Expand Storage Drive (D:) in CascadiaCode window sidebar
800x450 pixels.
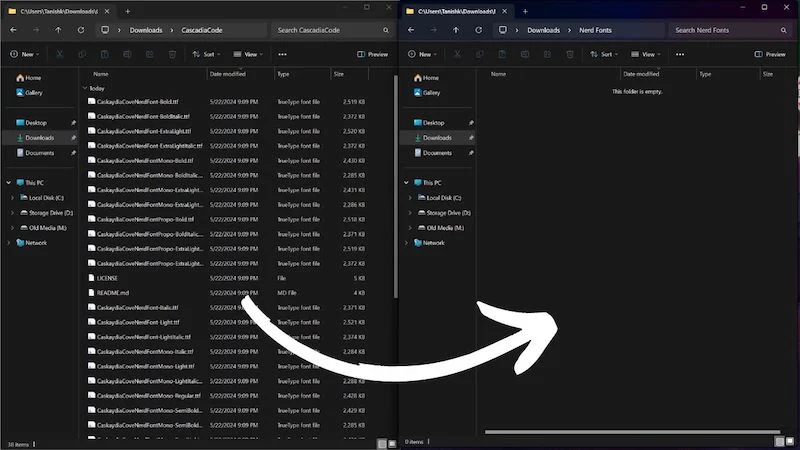point(12,213)
